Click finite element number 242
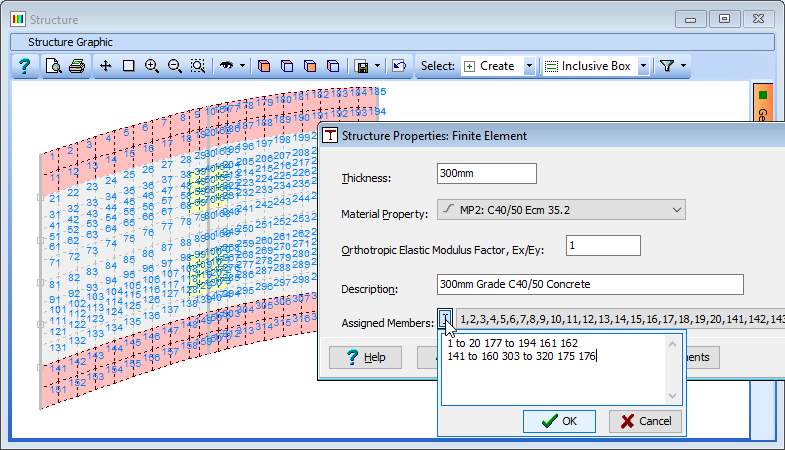 [264, 204]
